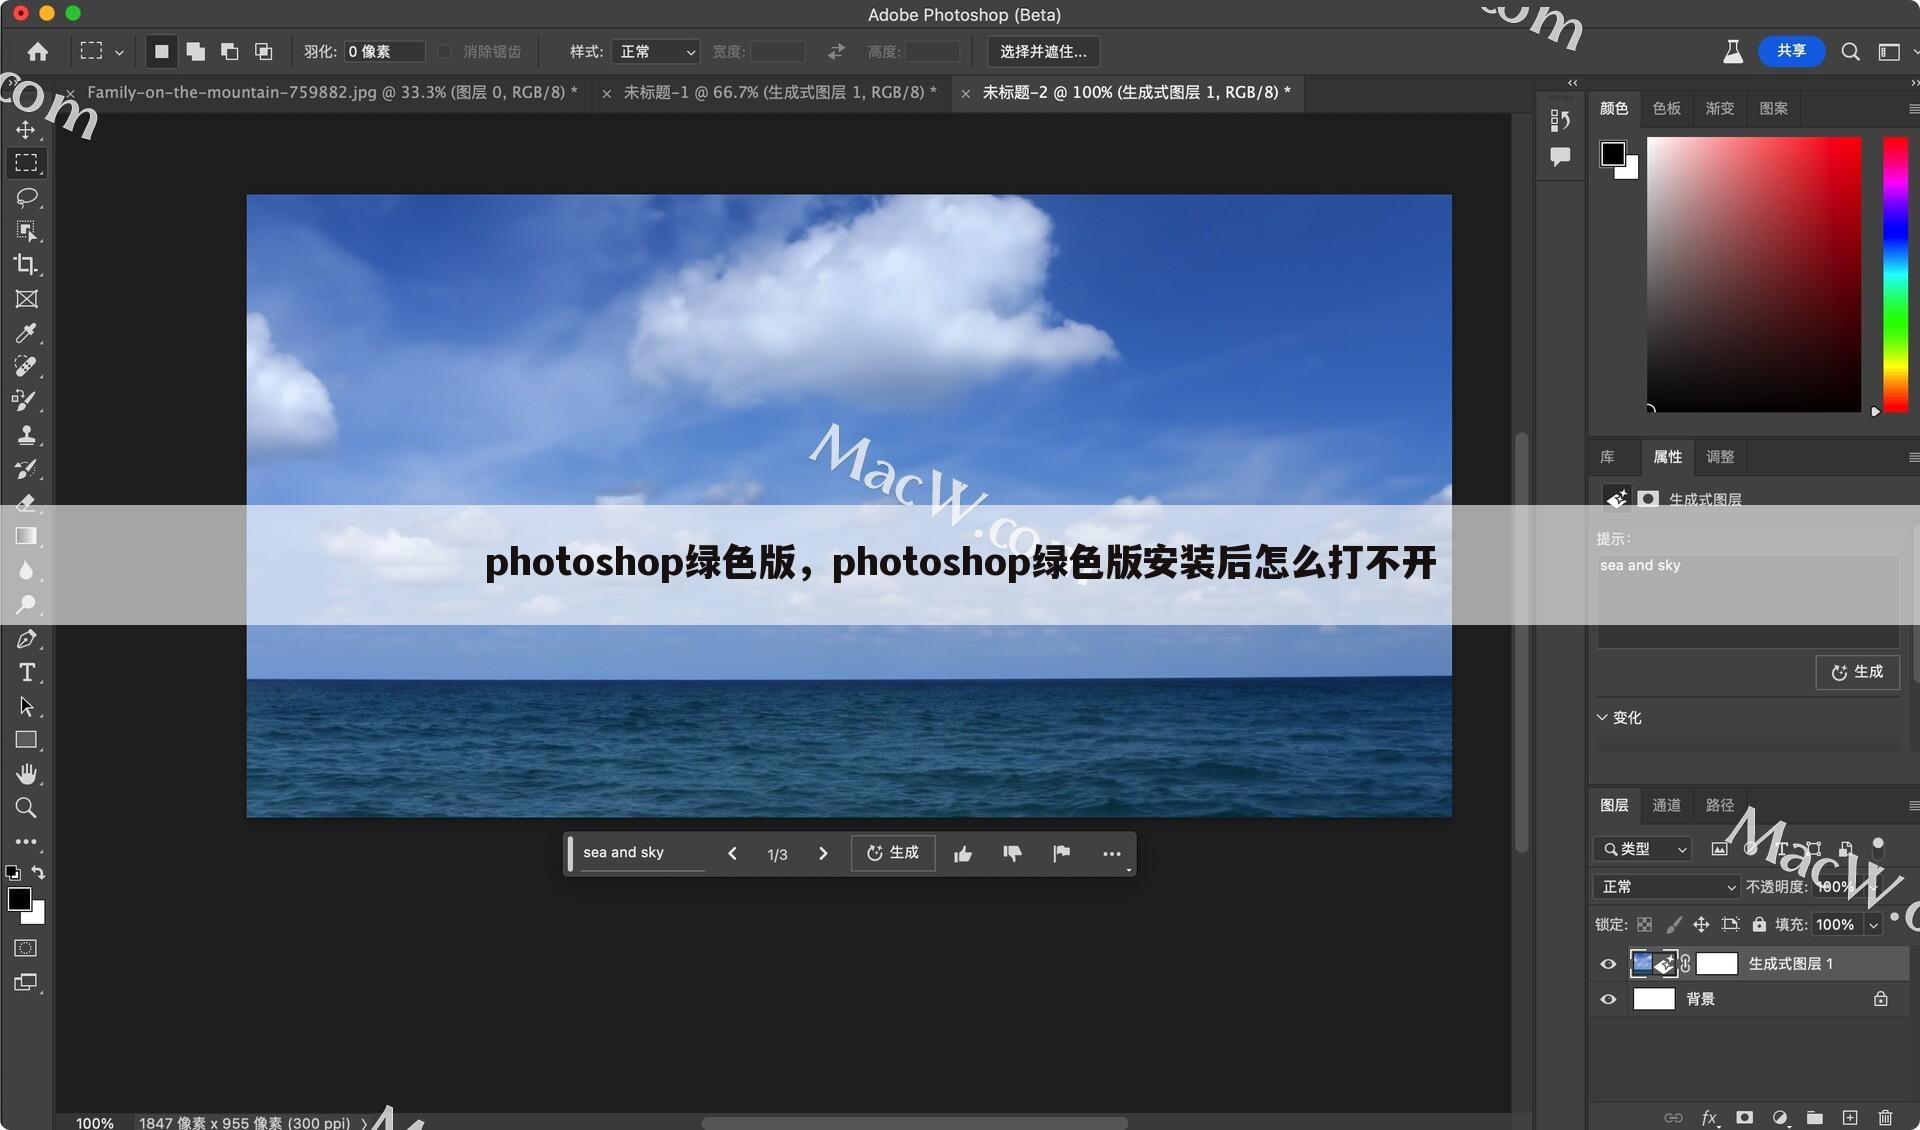Viewport: 1920px width, 1130px height.
Task: Pick a color in the color field
Action: click(x=1754, y=274)
